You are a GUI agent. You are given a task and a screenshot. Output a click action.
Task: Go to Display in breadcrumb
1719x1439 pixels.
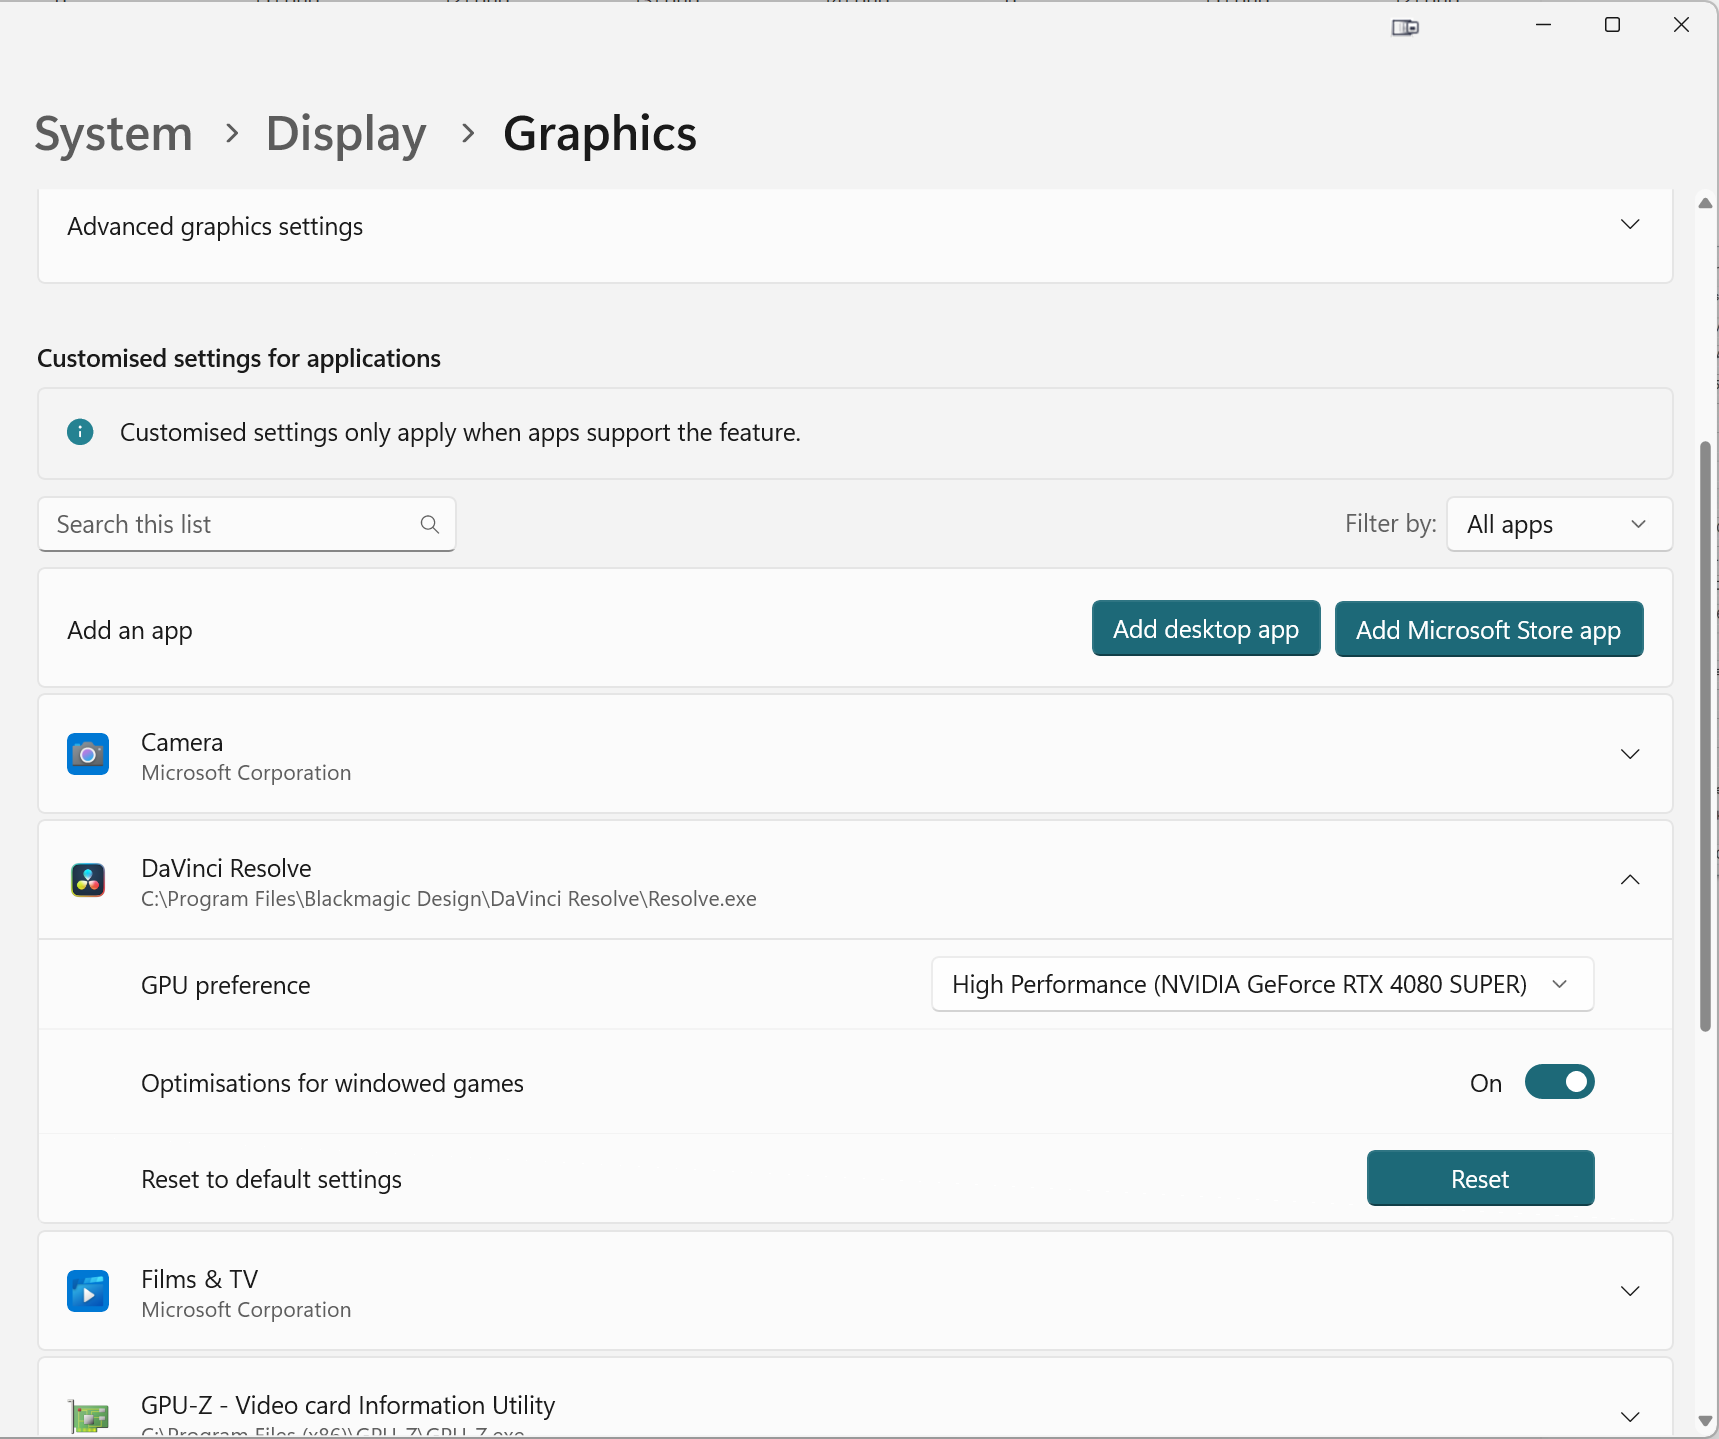(x=346, y=133)
